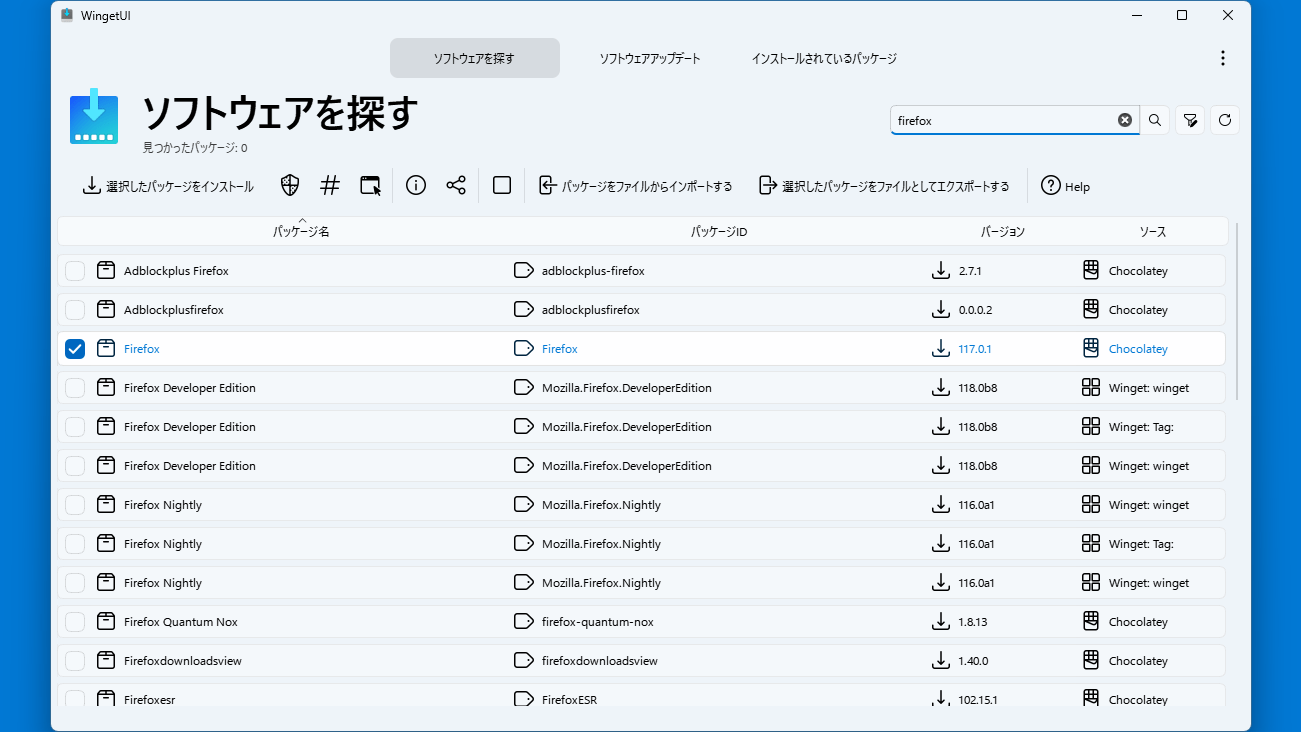
Task: Check the Adblockplusfirefox row checkbox
Action: (x=75, y=310)
